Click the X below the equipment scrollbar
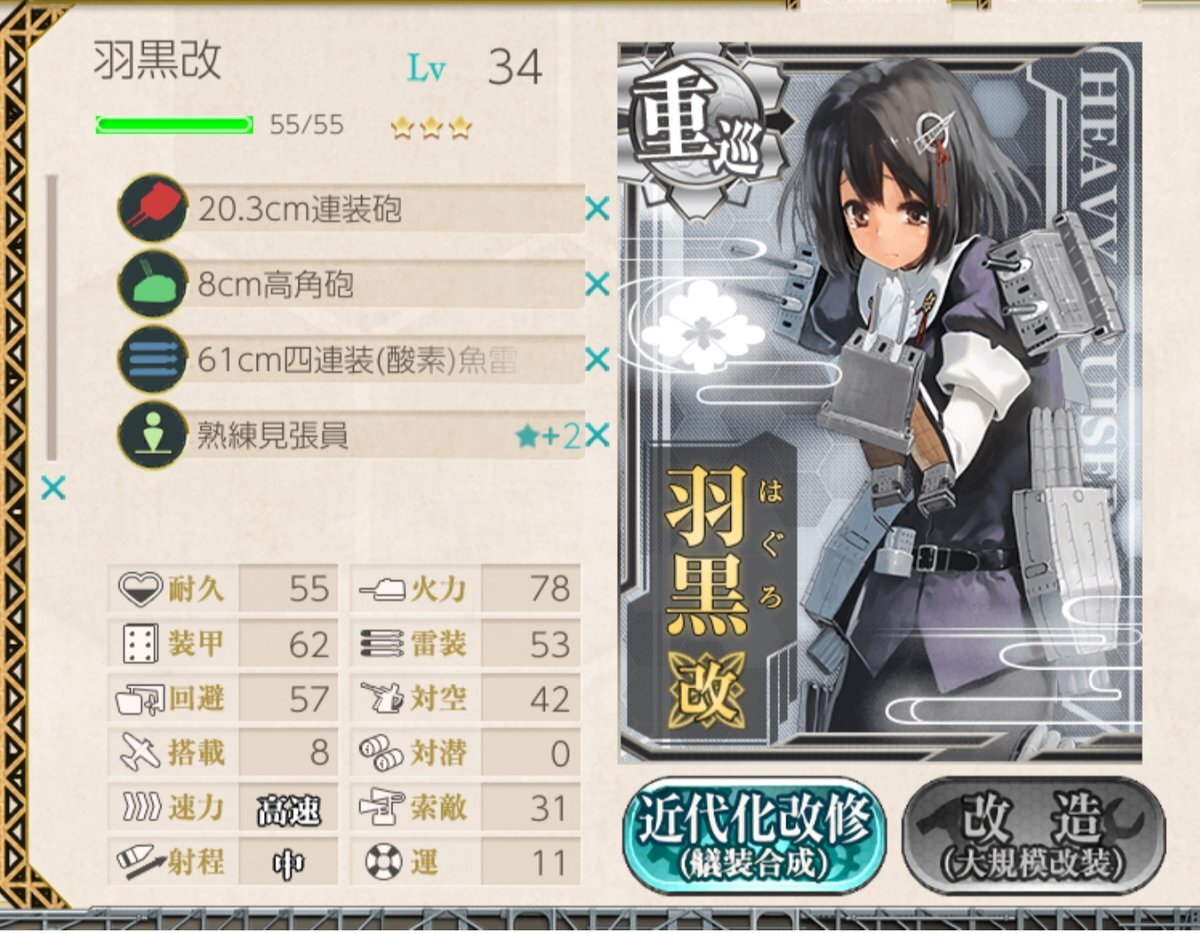 point(53,488)
